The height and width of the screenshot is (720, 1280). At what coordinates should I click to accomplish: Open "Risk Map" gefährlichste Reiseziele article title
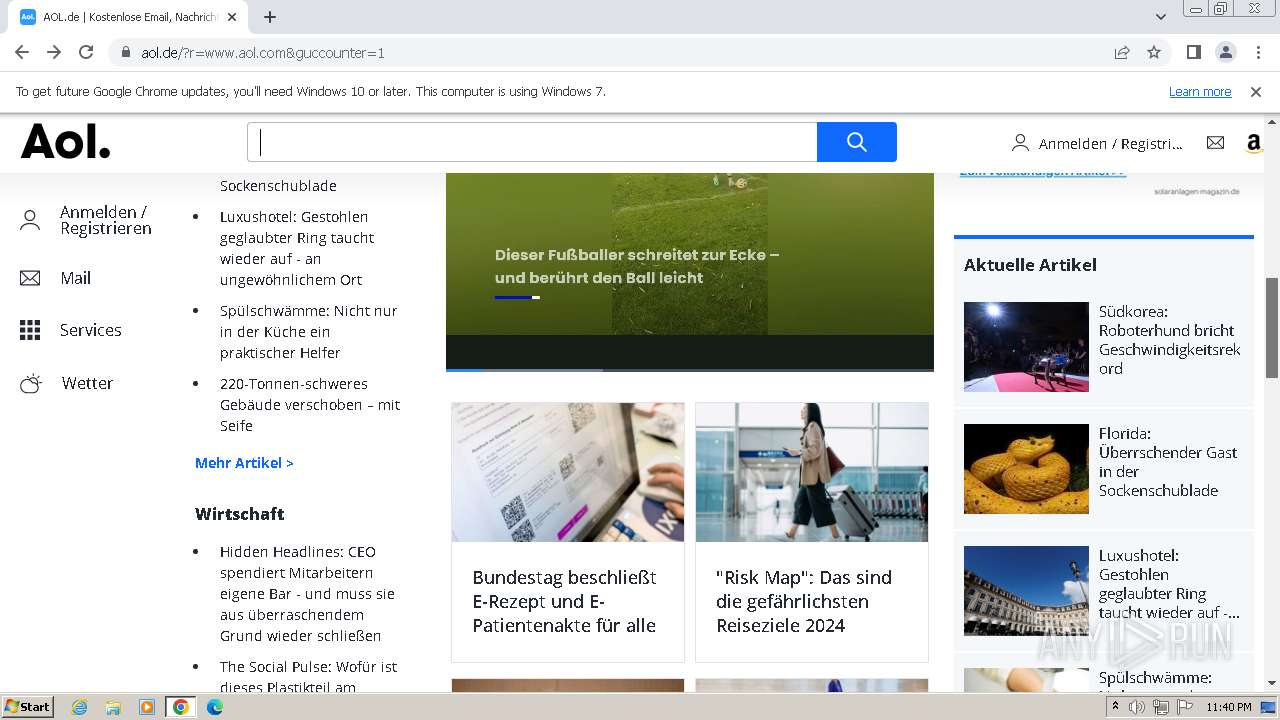click(x=804, y=602)
